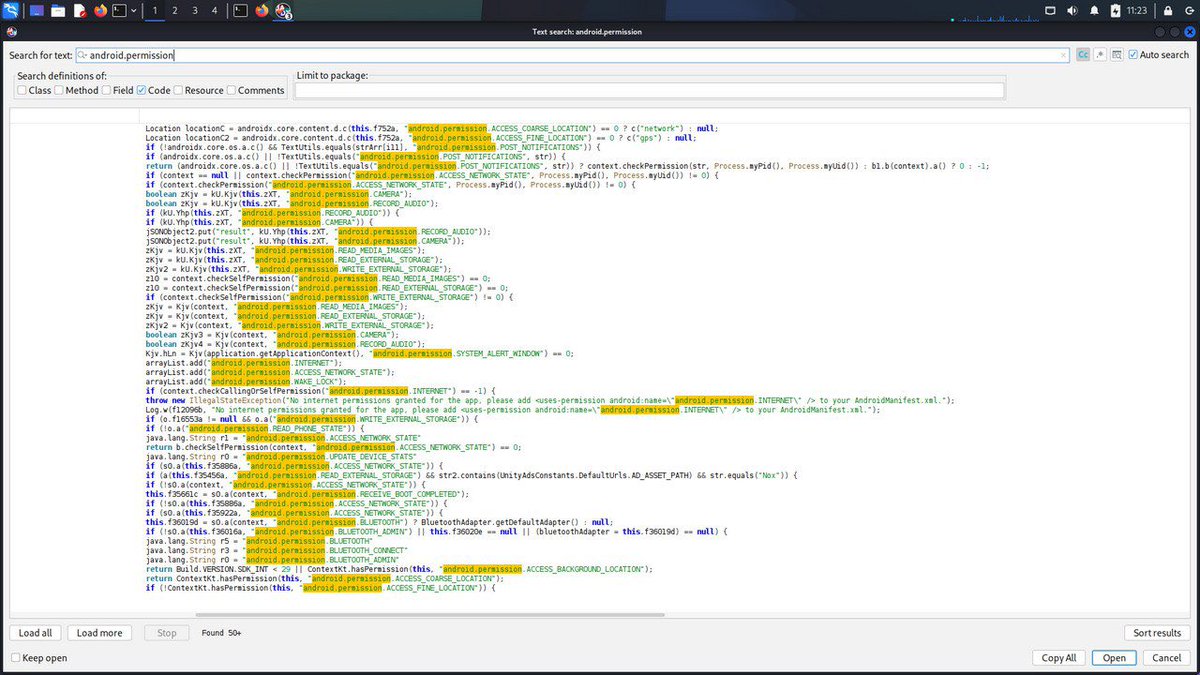Click the Load all button
This screenshot has width=1200, height=675.
click(x=35, y=633)
